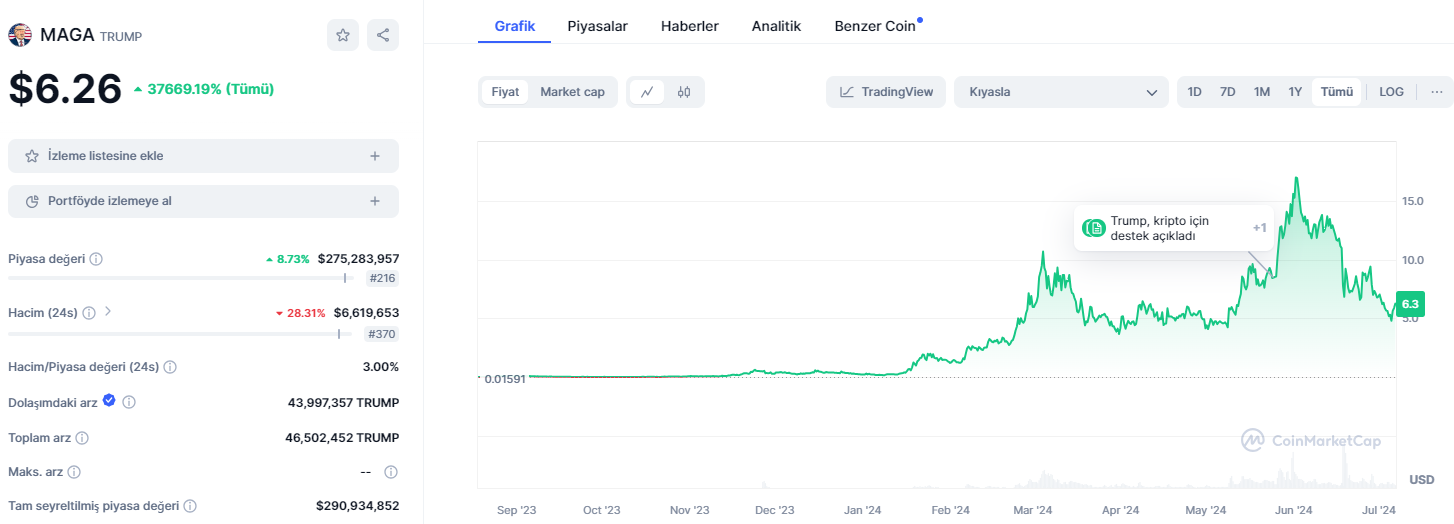Click the İzleme listesine ekle button
1454x524 pixels.
(203, 156)
